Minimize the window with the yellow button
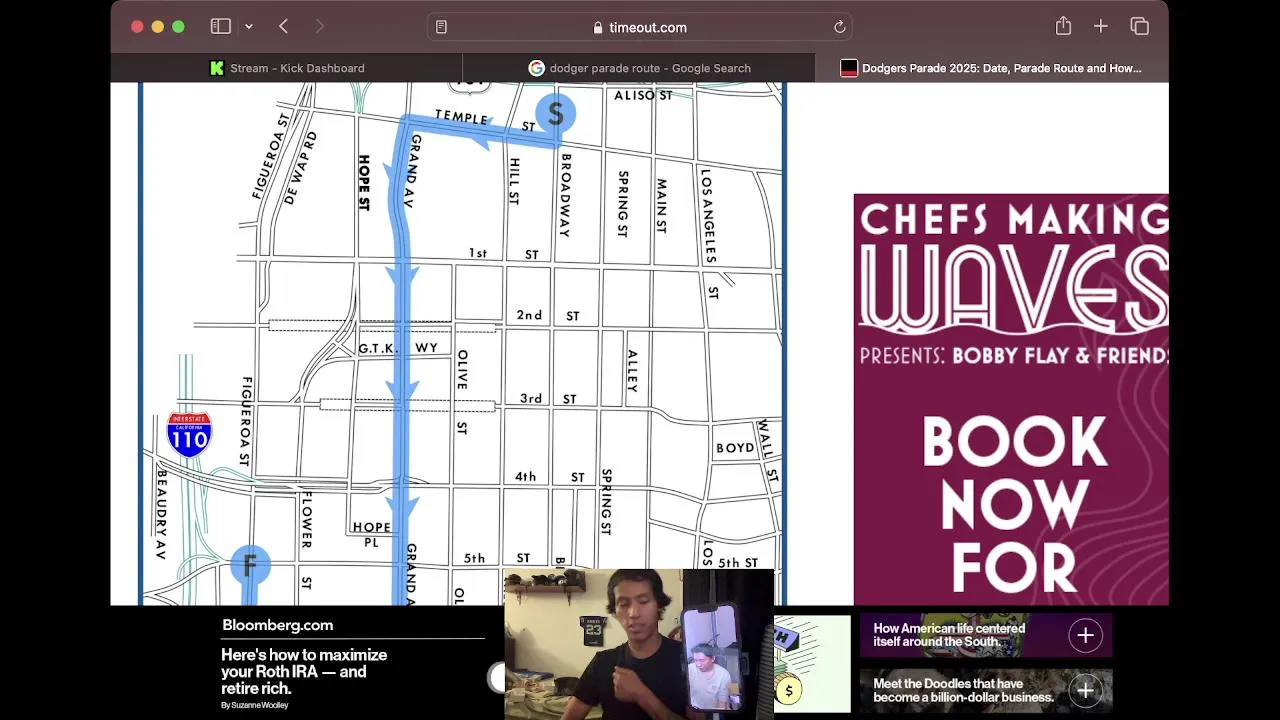The height and width of the screenshot is (720, 1280). pos(157,27)
